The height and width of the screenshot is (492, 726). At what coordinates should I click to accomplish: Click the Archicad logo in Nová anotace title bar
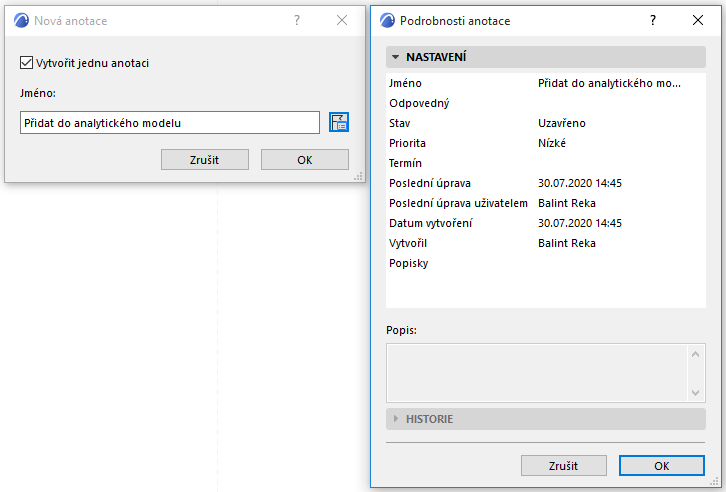21,20
